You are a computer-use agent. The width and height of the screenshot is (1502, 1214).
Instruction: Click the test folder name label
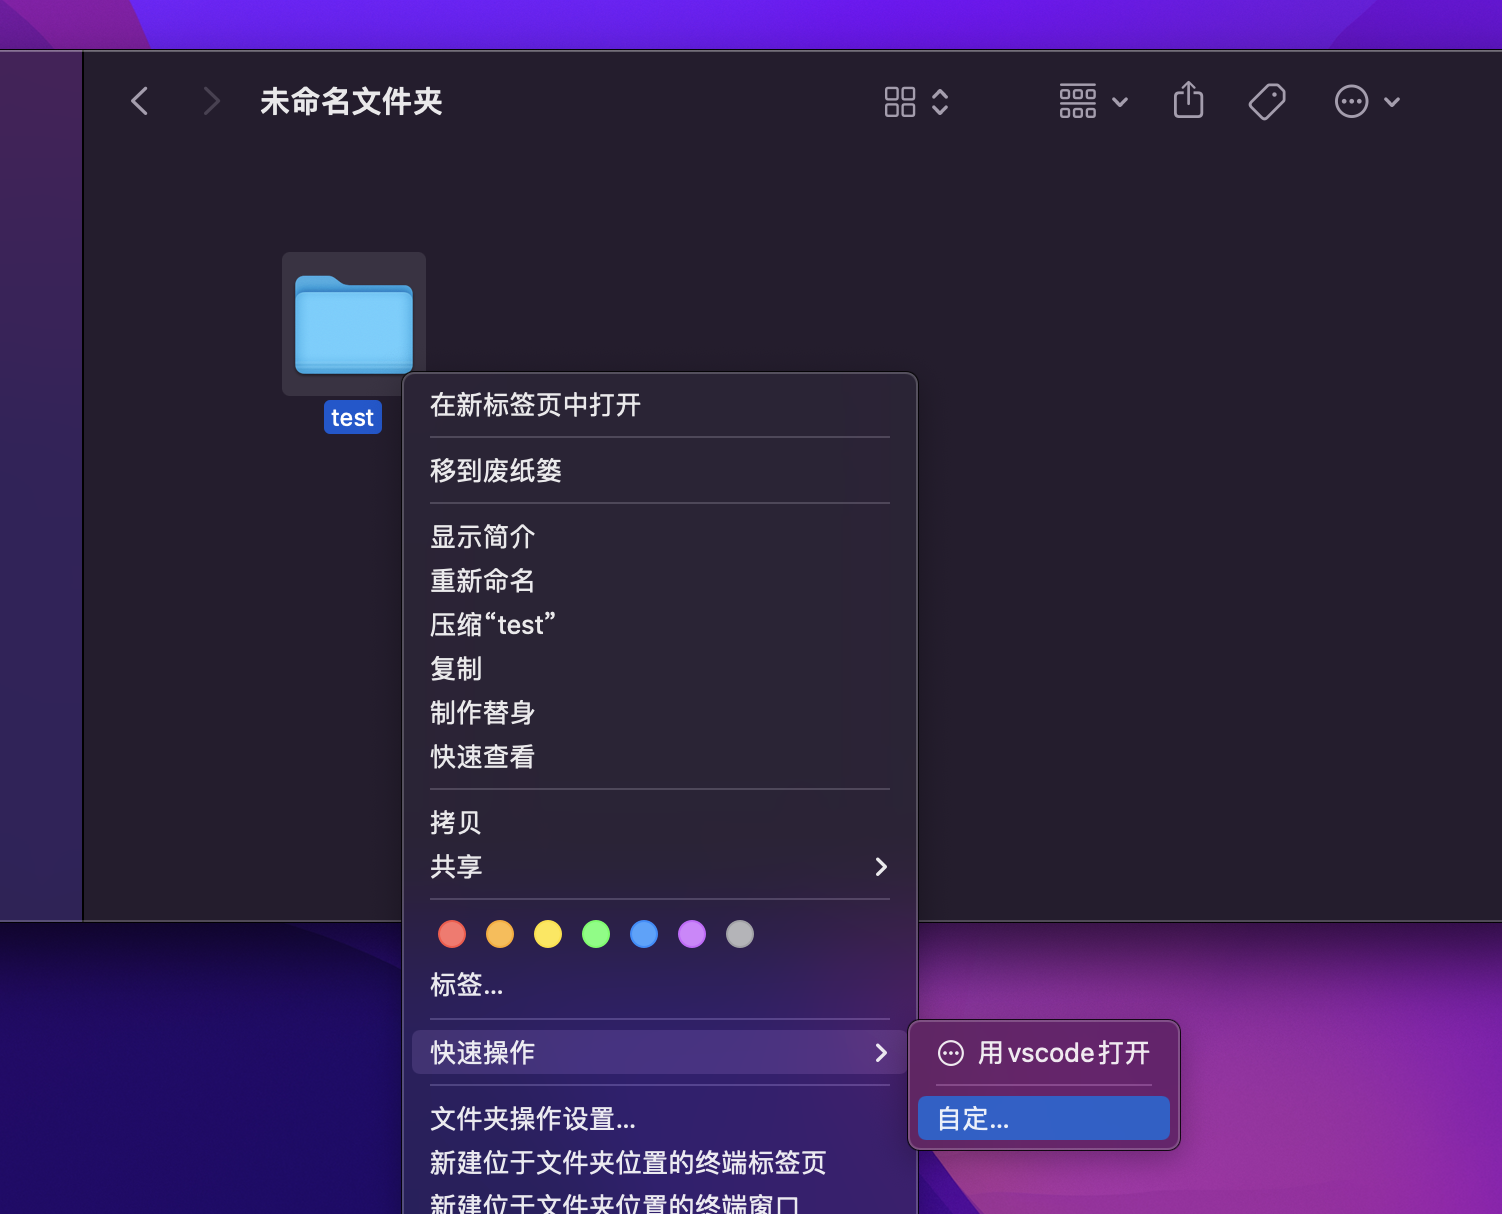(x=353, y=417)
